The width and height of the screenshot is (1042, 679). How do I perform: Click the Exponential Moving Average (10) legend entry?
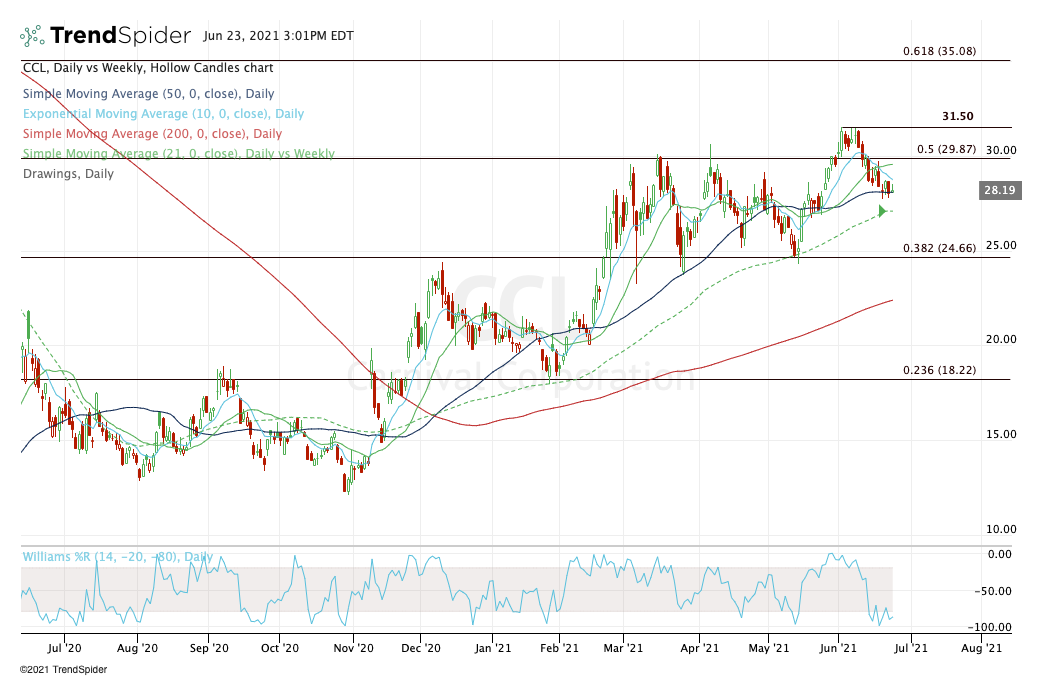[x=163, y=114]
